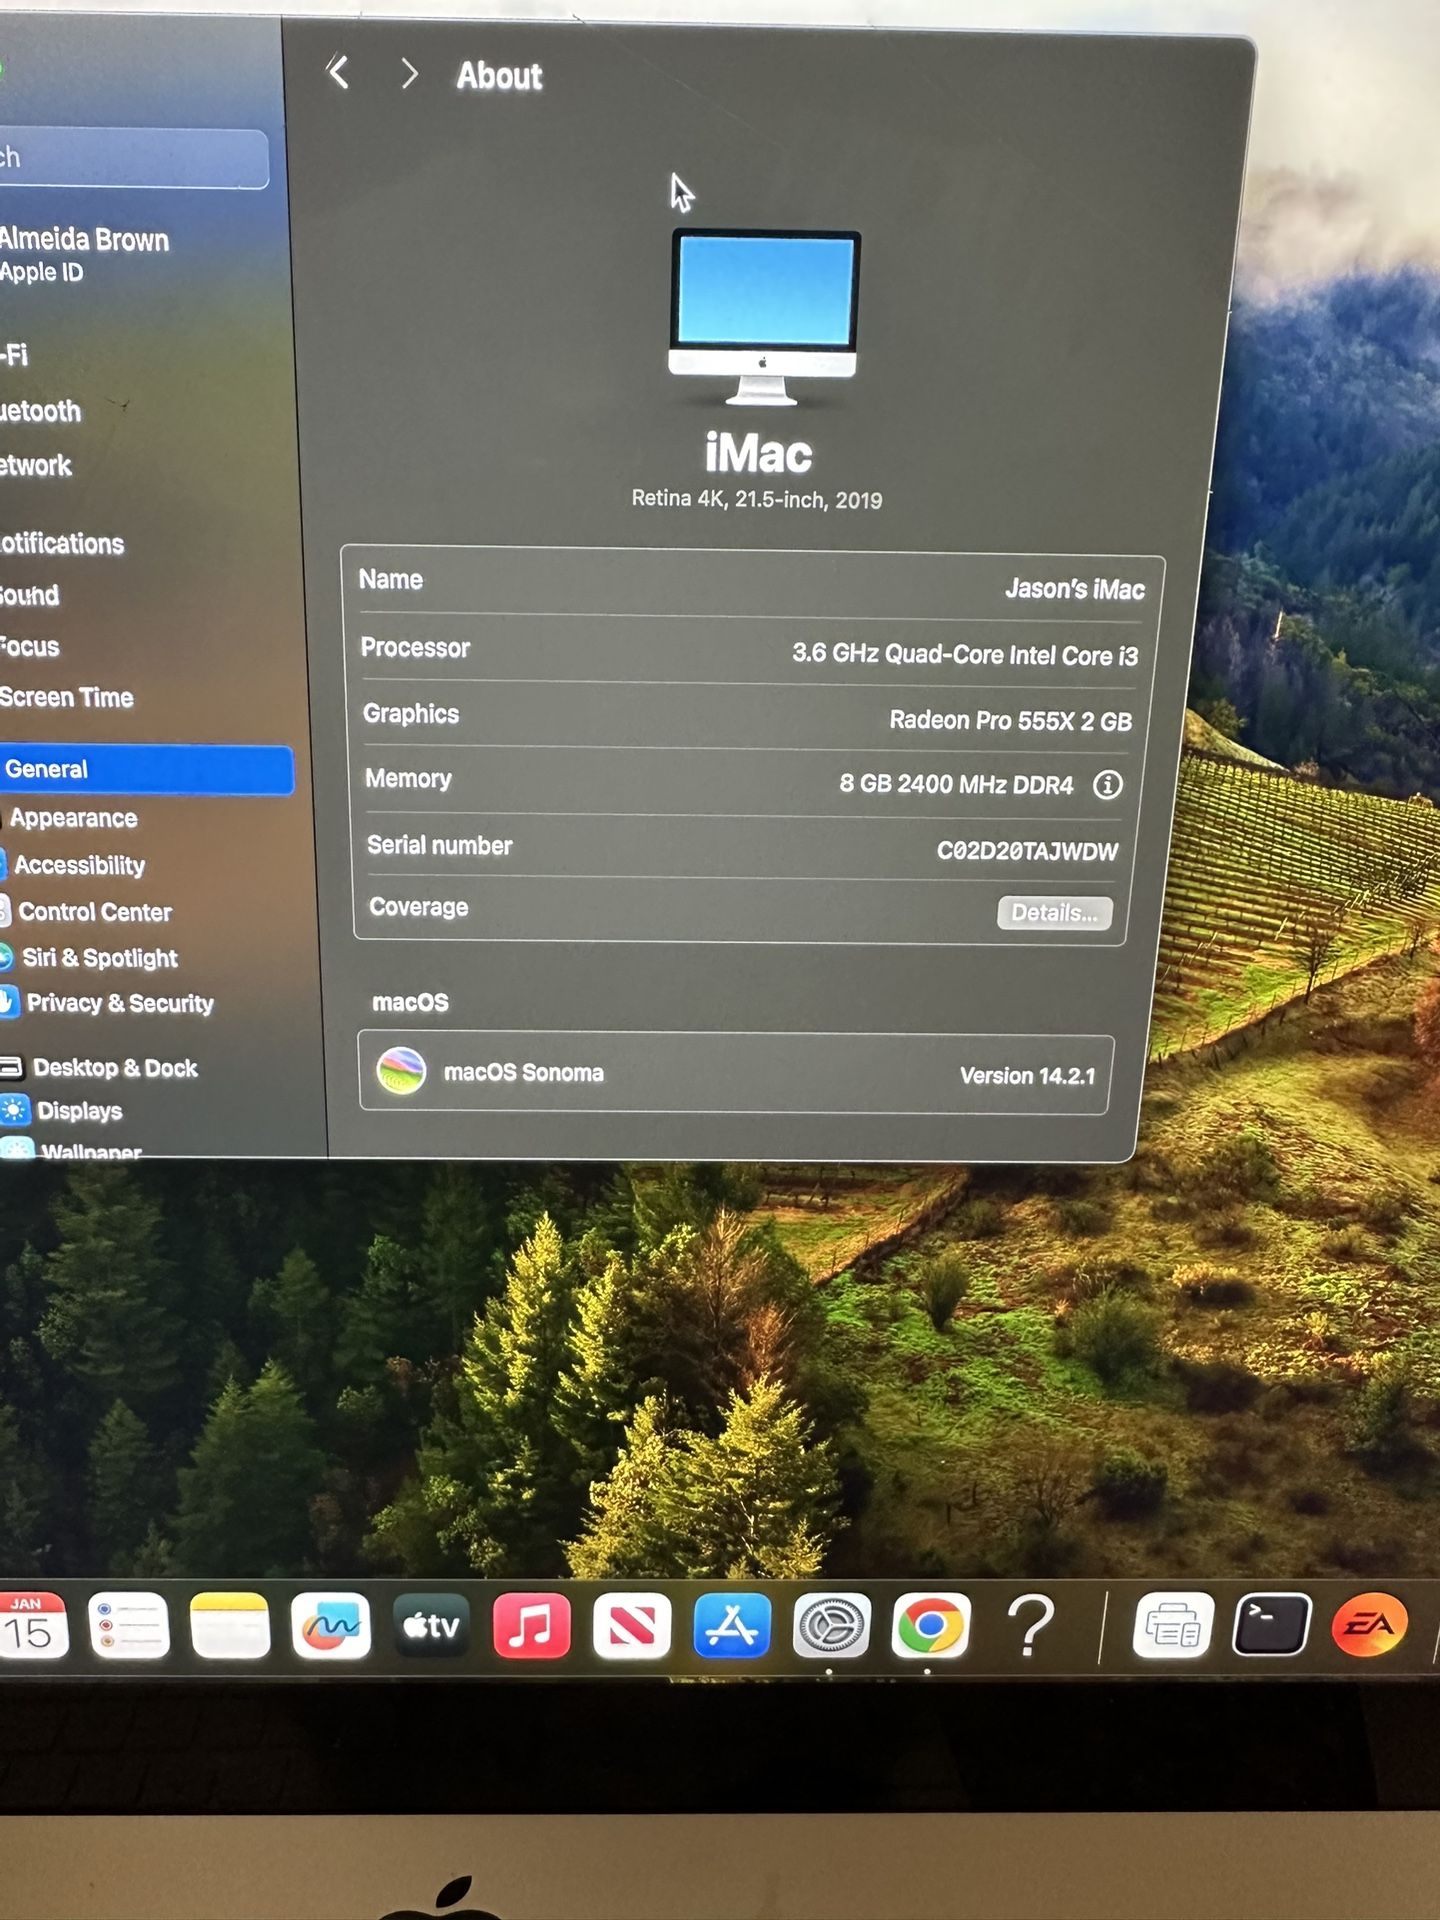Click the serial number C02D20TAJWDW
The image size is (1440, 1920).
1027,851
